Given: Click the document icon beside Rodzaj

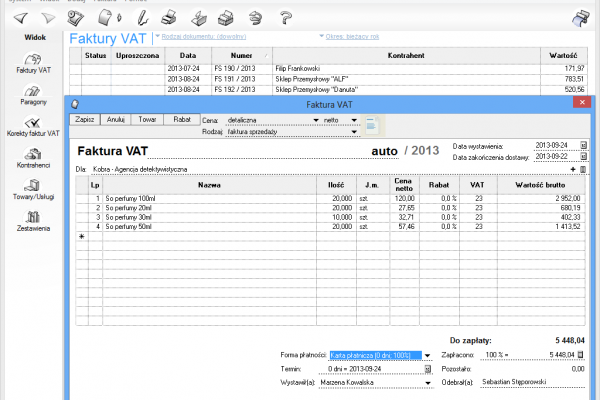Looking at the screenshot, I should (x=370, y=126).
